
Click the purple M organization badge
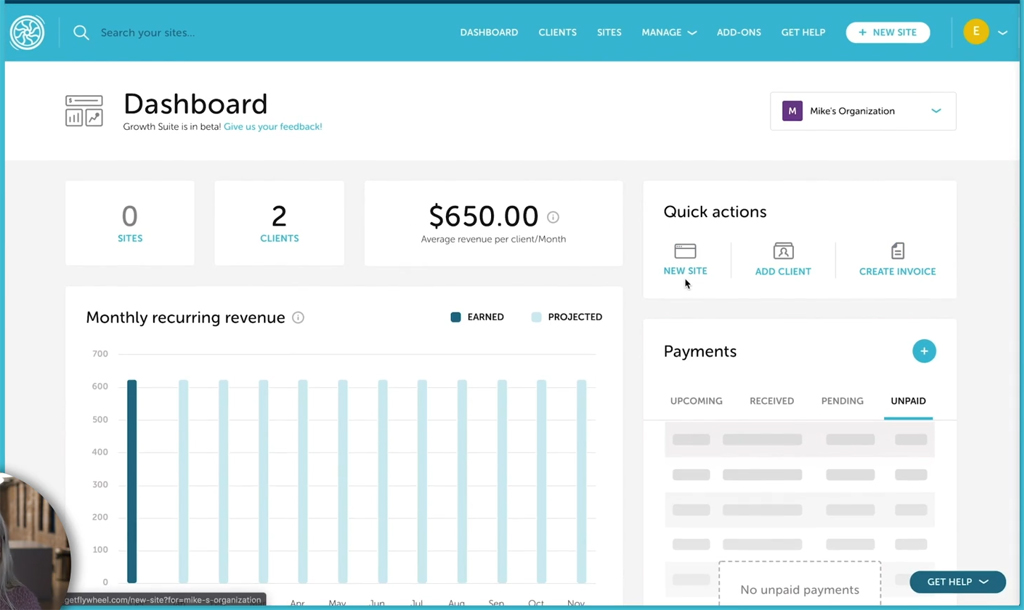tap(792, 111)
